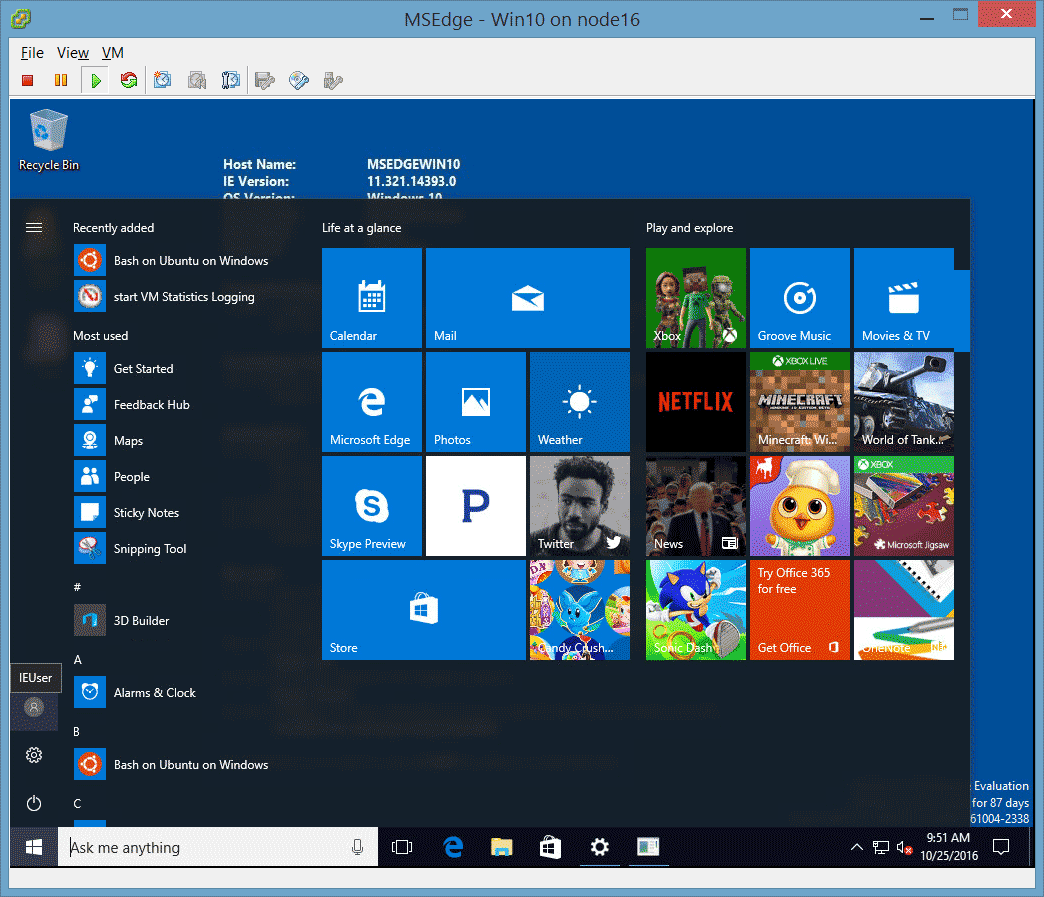Open the Microsoft Jigsaw tile
Image resolution: width=1044 pixels, height=897 pixels.
tap(903, 505)
